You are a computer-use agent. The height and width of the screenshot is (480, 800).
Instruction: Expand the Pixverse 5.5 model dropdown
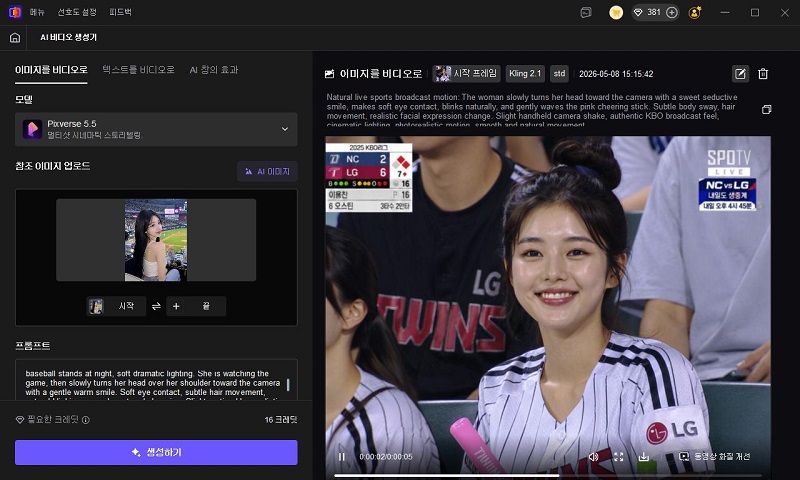(x=156, y=129)
